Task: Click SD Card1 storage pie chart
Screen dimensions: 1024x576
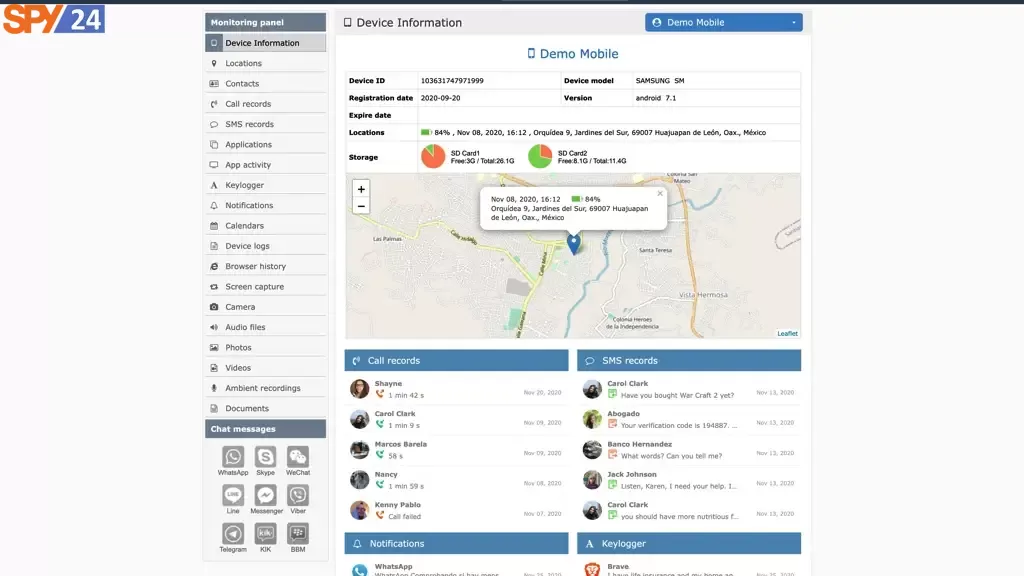Action: coord(433,157)
